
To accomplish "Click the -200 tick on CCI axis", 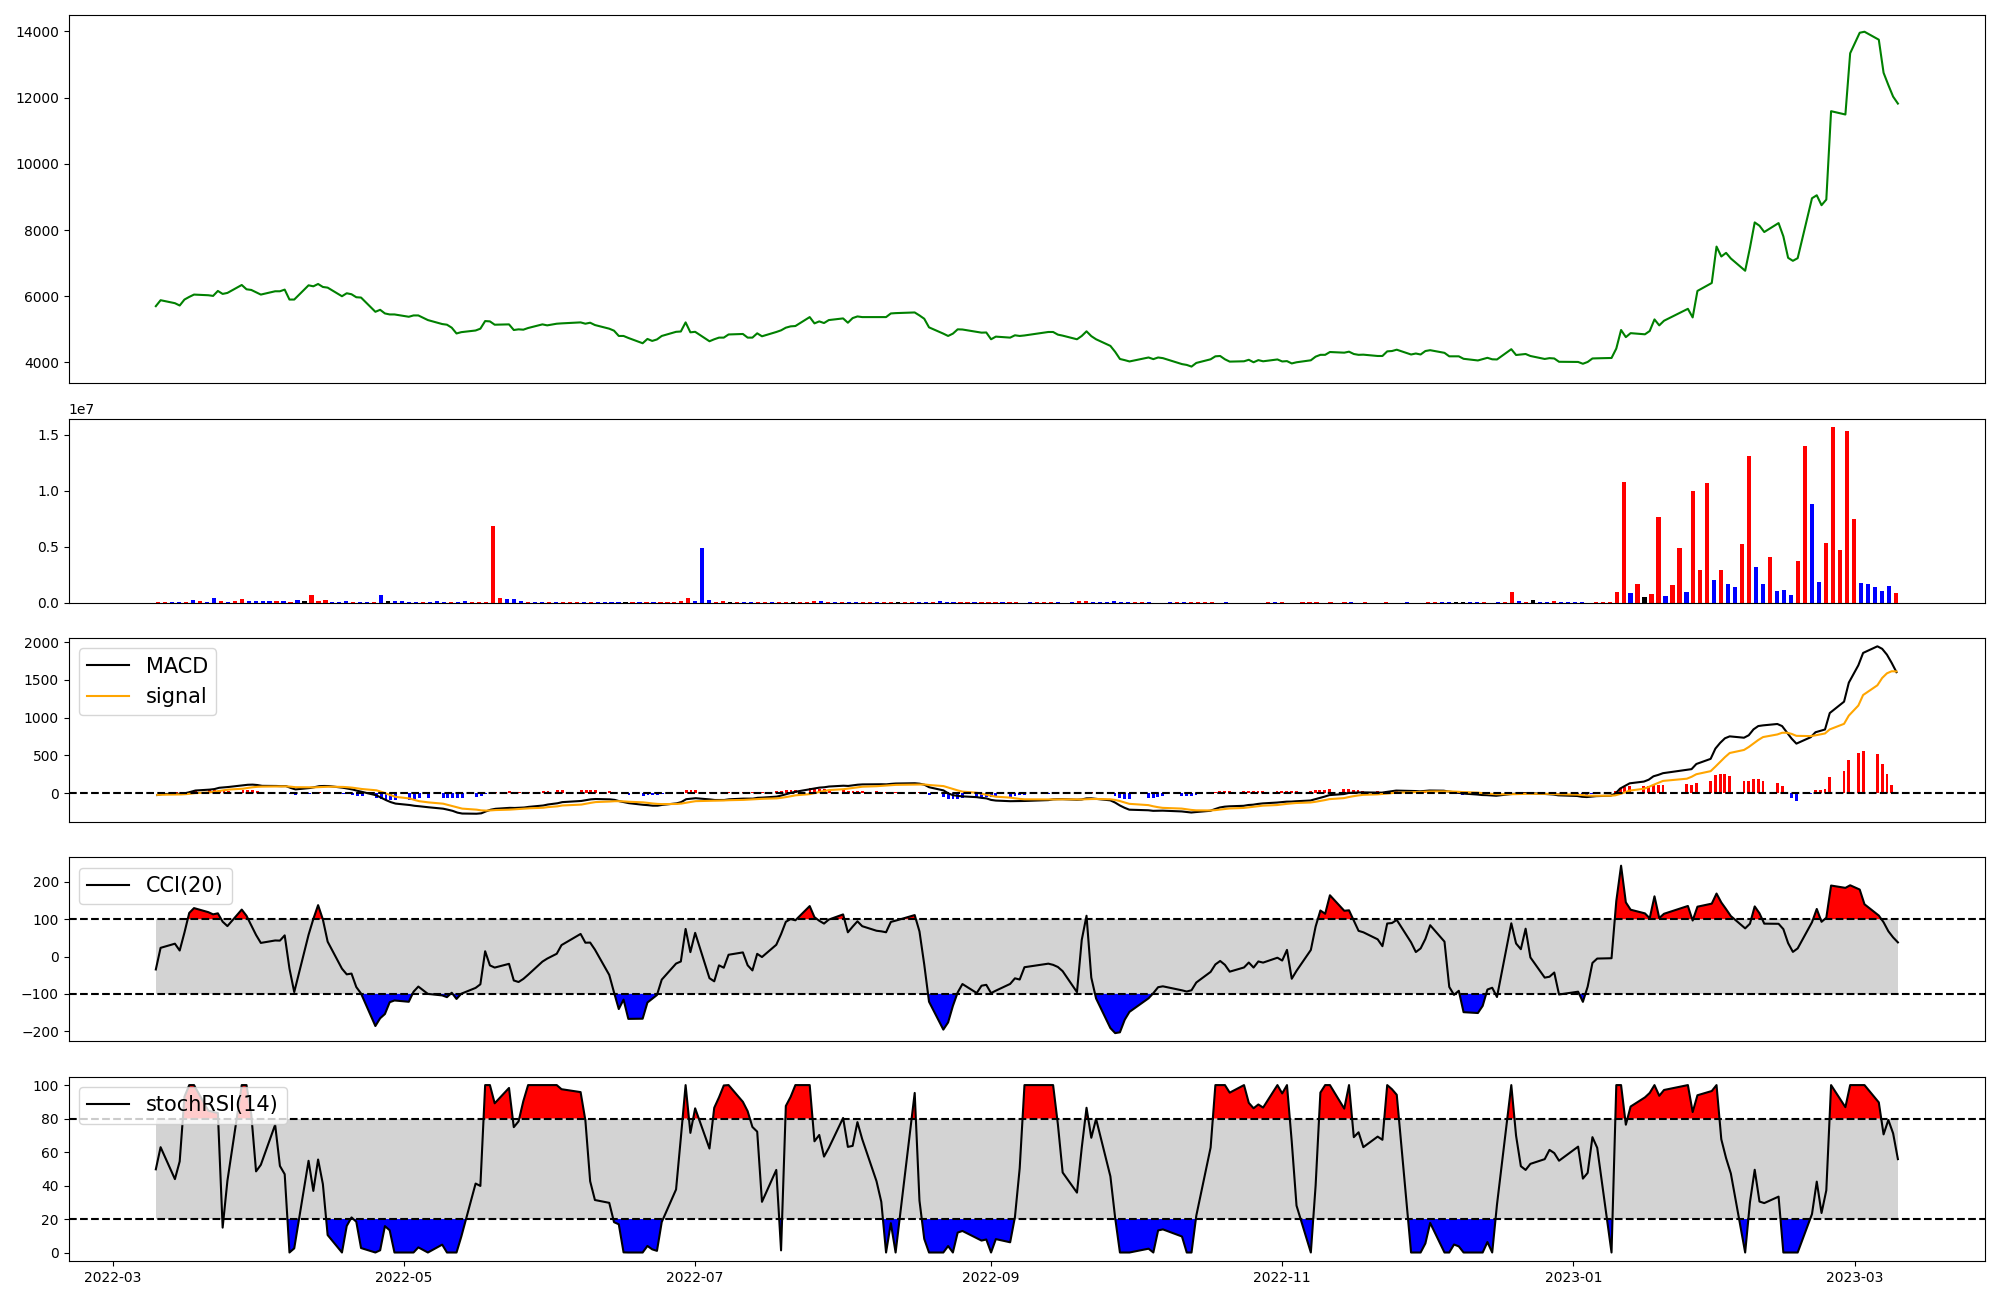I will coord(40,1032).
